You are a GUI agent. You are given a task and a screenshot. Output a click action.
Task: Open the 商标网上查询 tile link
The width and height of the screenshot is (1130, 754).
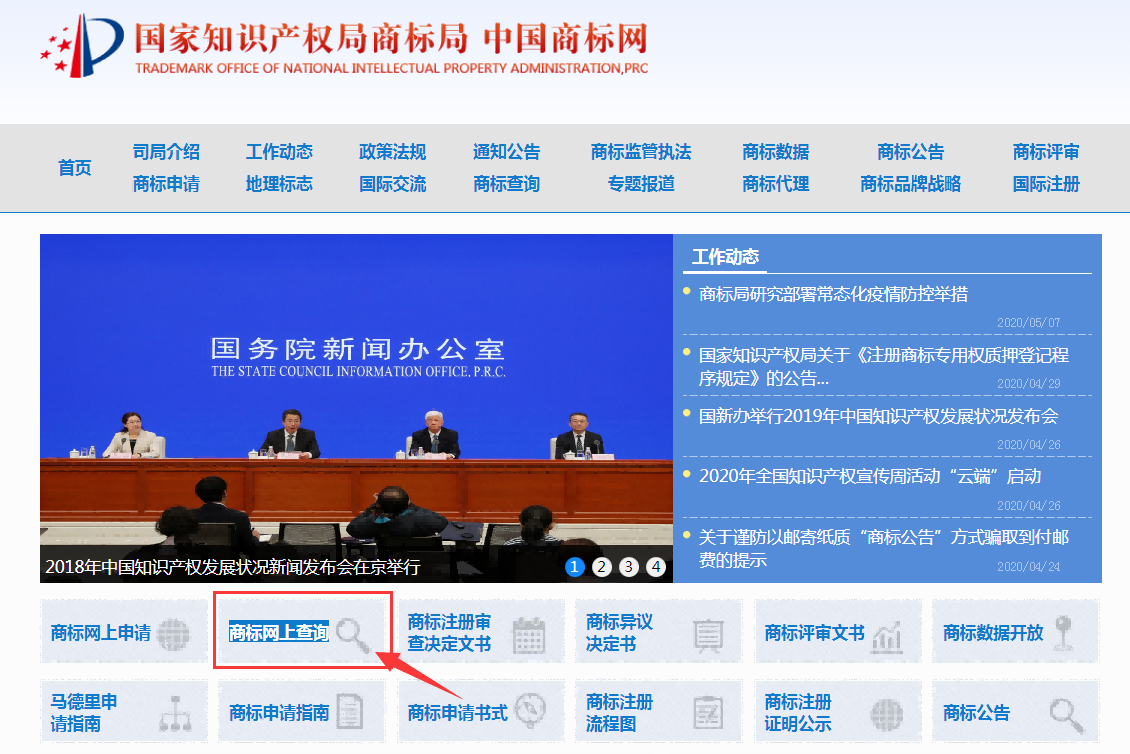(x=279, y=632)
